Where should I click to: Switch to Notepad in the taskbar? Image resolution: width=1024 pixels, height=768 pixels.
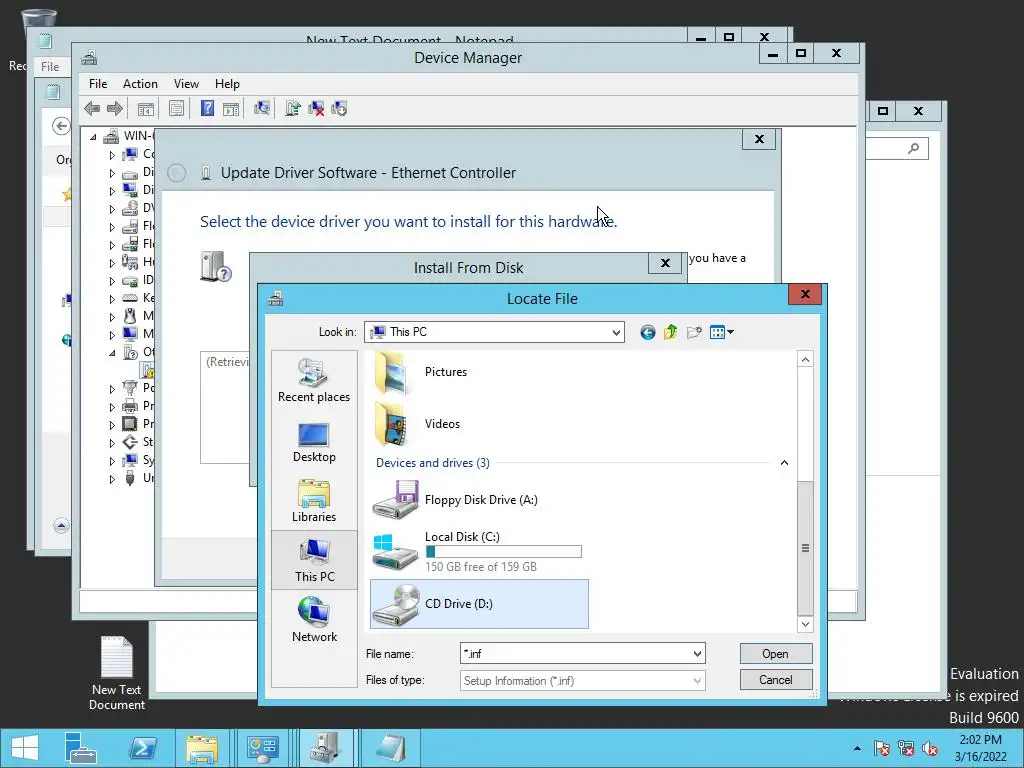pyautogui.click(x=391, y=748)
